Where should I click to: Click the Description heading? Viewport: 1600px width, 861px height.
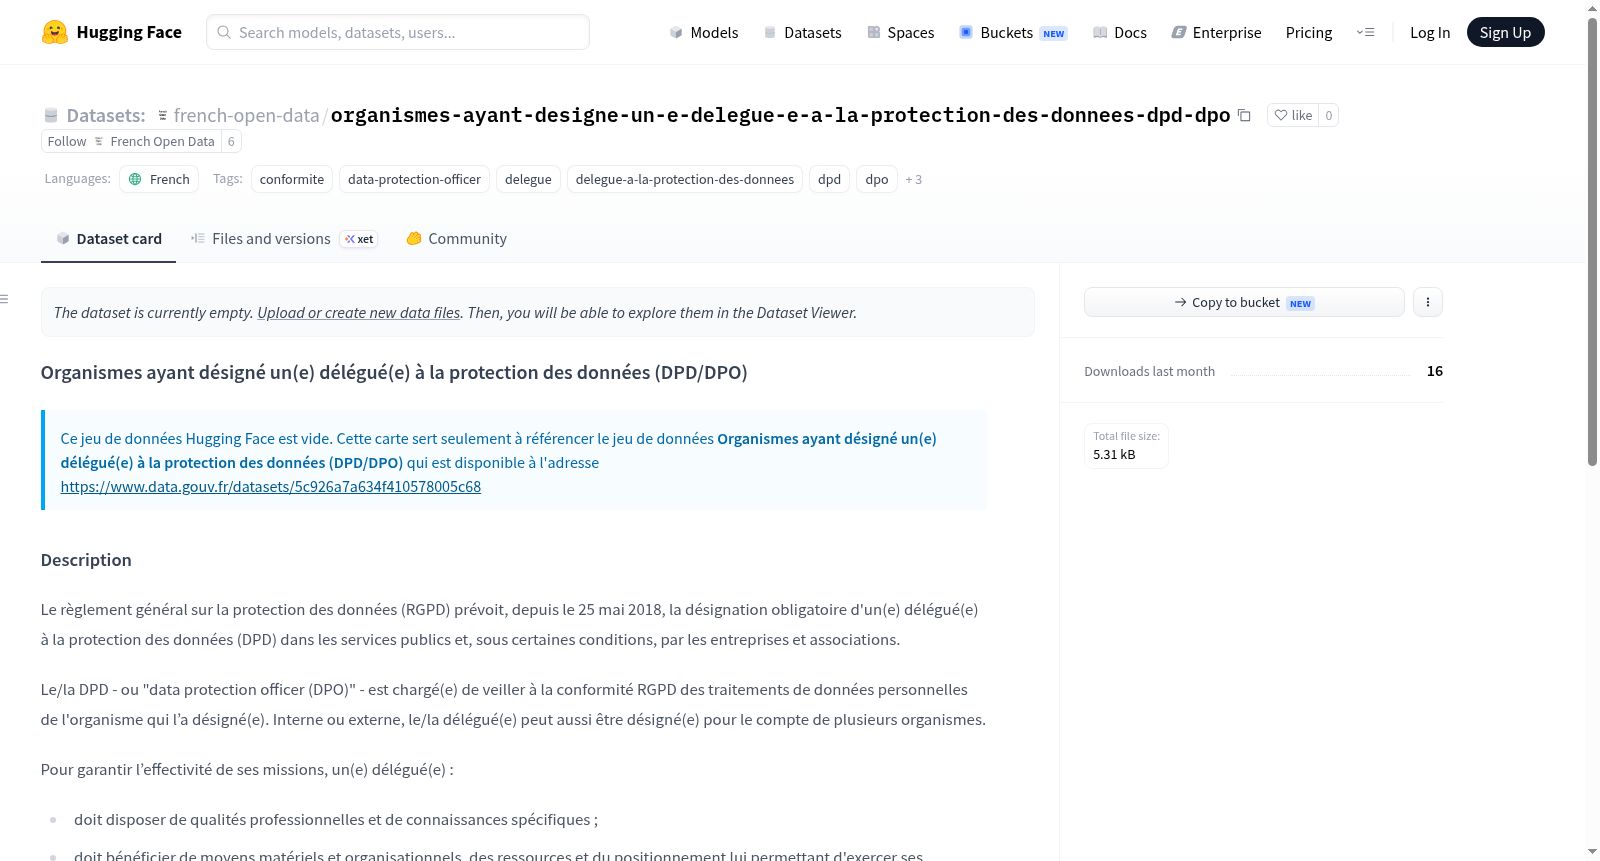(x=86, y=560)
